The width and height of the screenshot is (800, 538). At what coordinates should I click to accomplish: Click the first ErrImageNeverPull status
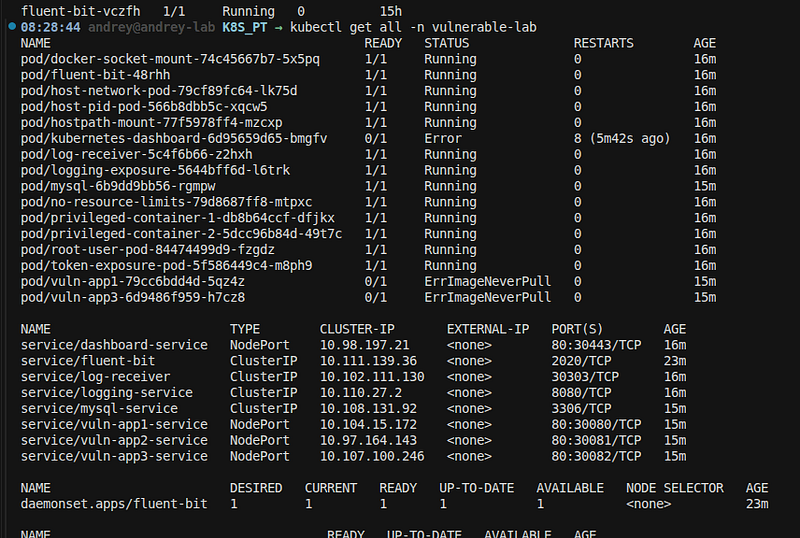(x=487, y=282)
